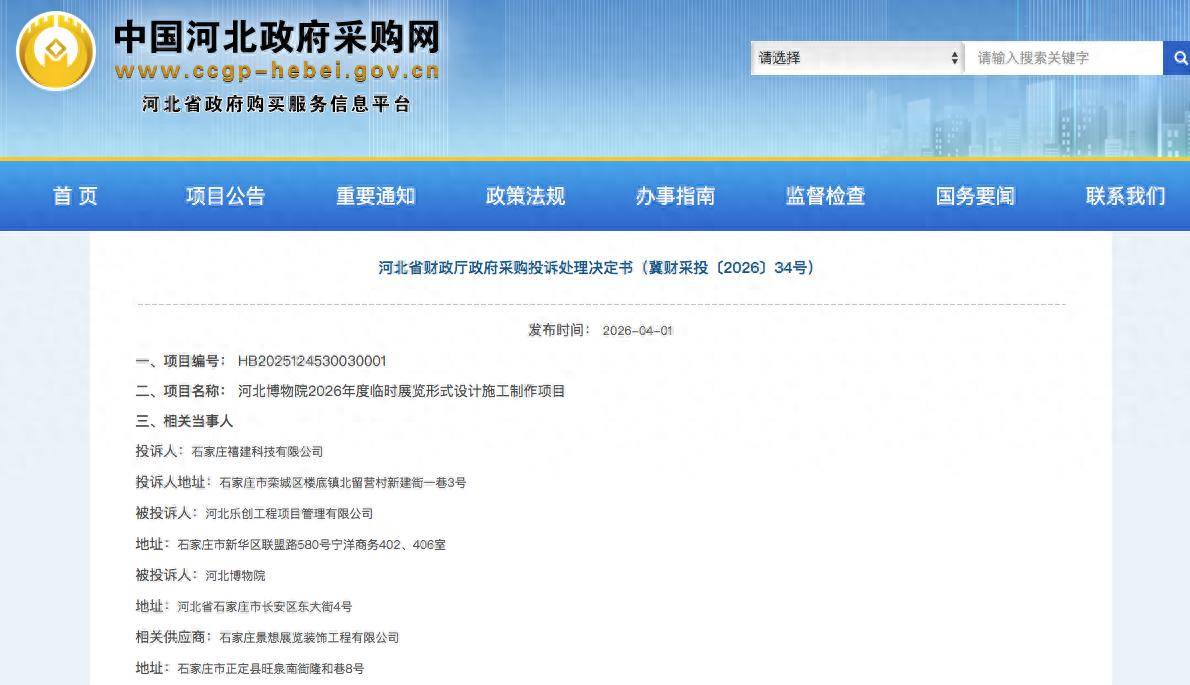Open the 联系我们 contact page
The image size is (1190, 685).
coord(1125,196)
